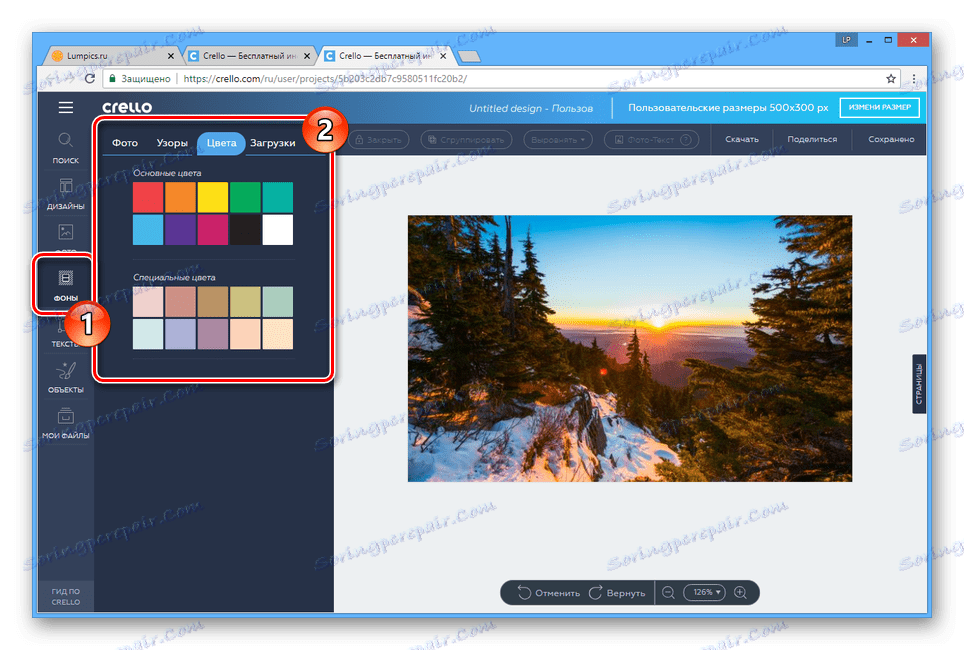Open the Объекты sidebar section

pos(66,378)
